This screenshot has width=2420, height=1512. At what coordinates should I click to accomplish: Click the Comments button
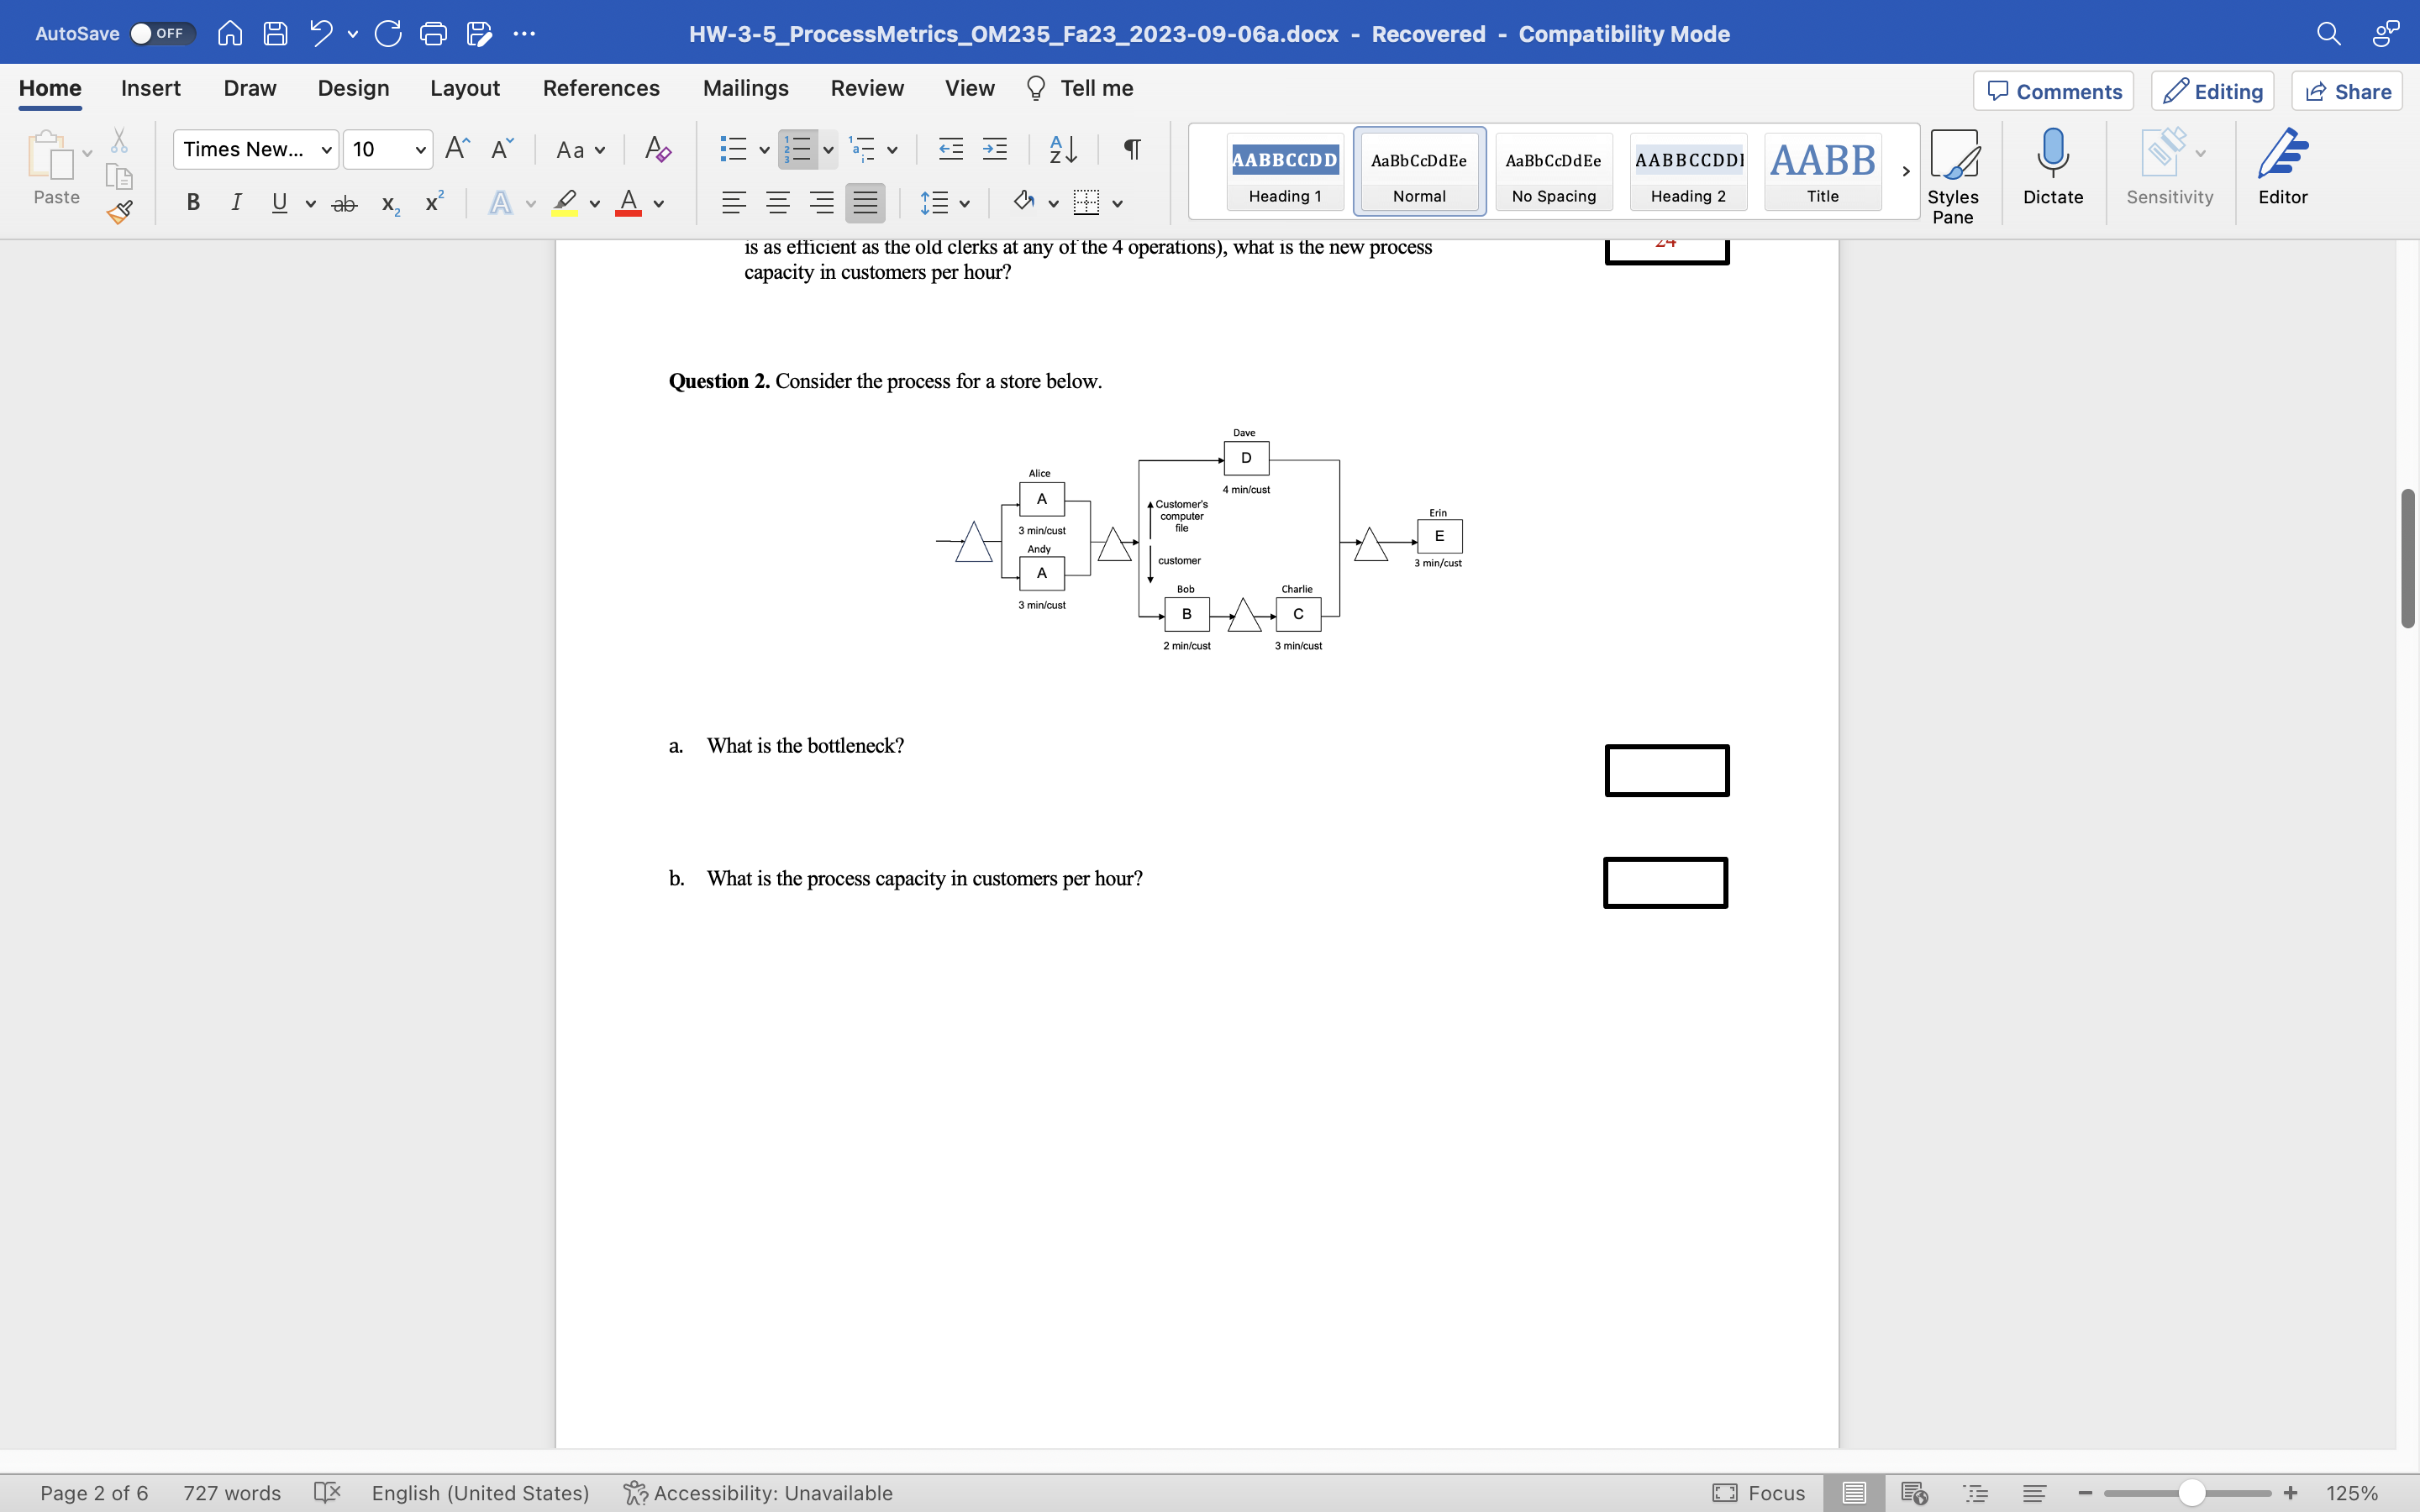[2052, 91]
